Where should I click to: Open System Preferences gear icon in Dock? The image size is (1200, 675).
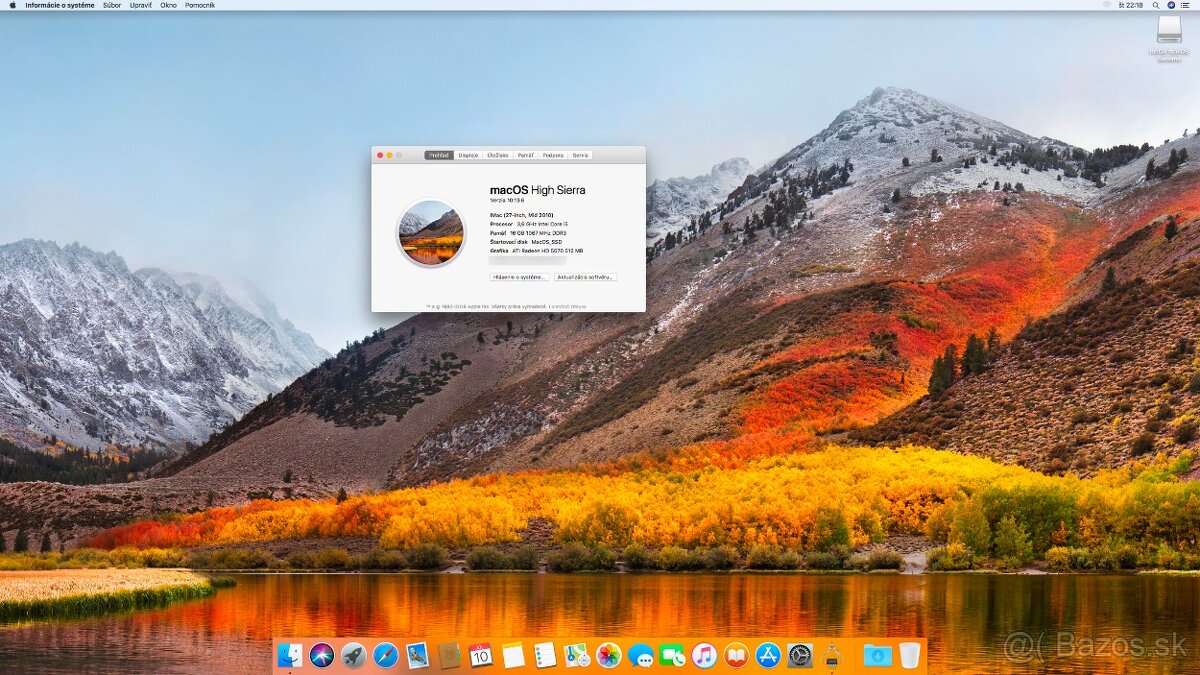tap(800, 655)
